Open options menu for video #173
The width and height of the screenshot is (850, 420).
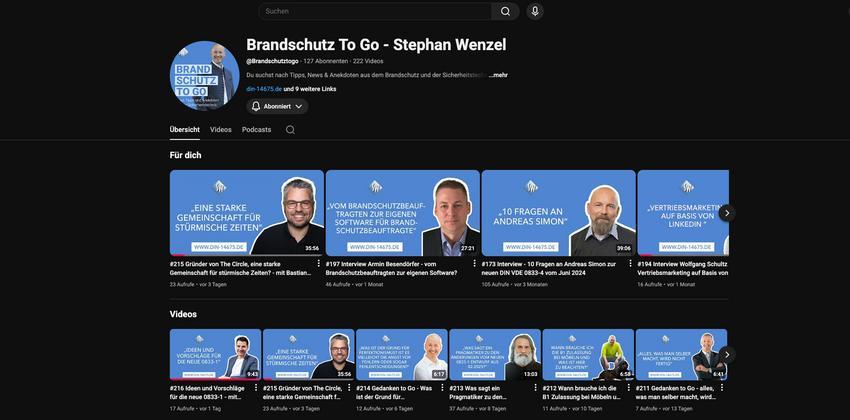pyautogui.click(x=630, y=264)
